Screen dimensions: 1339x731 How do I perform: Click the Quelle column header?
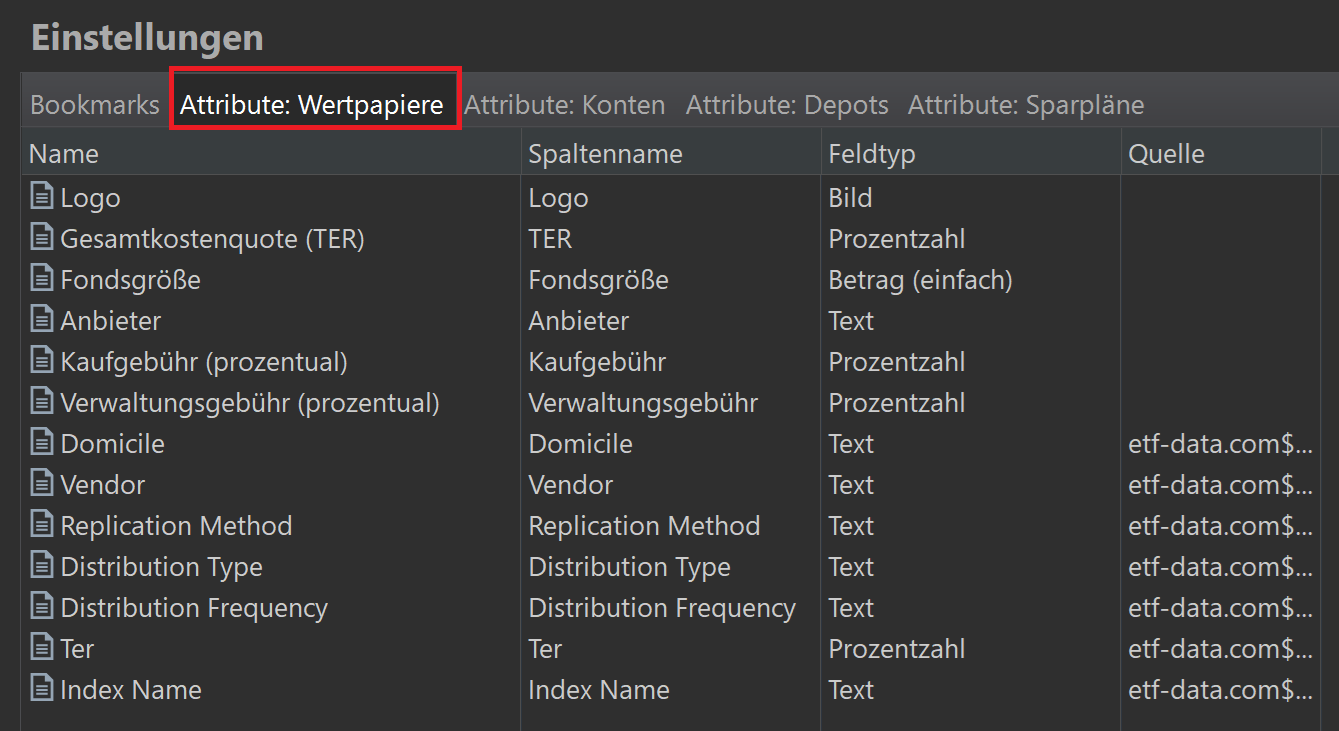[x=1166, y=154]
